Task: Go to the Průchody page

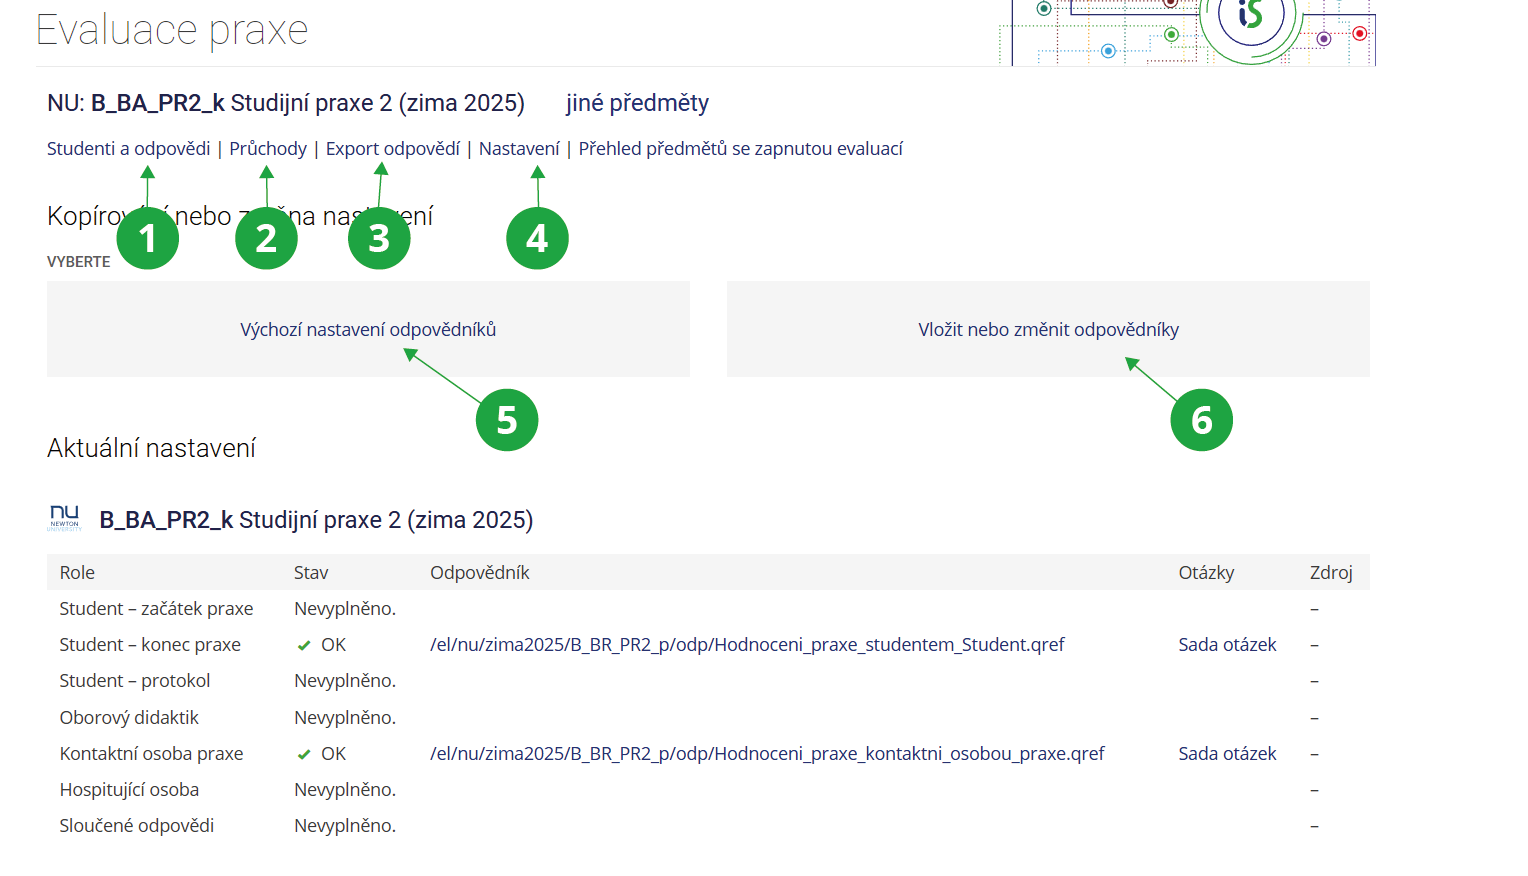Action: (x=268, y=149)
